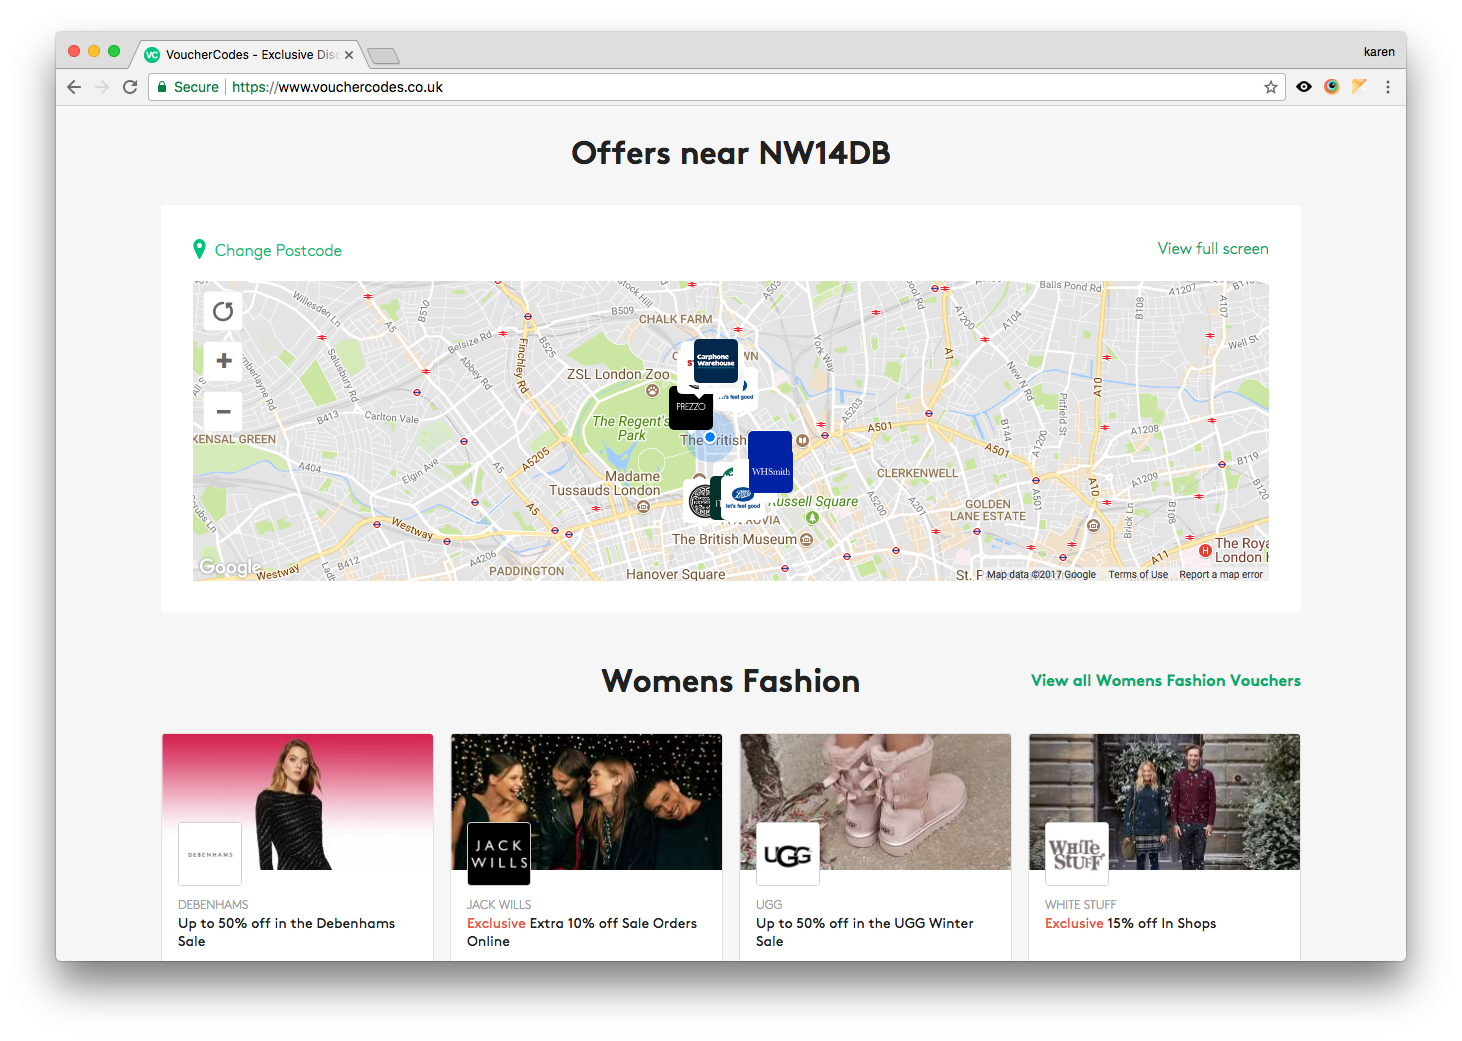Open the eye extension icon
Viewport: 1462px width, 1041px height.
click(1304, 87)
